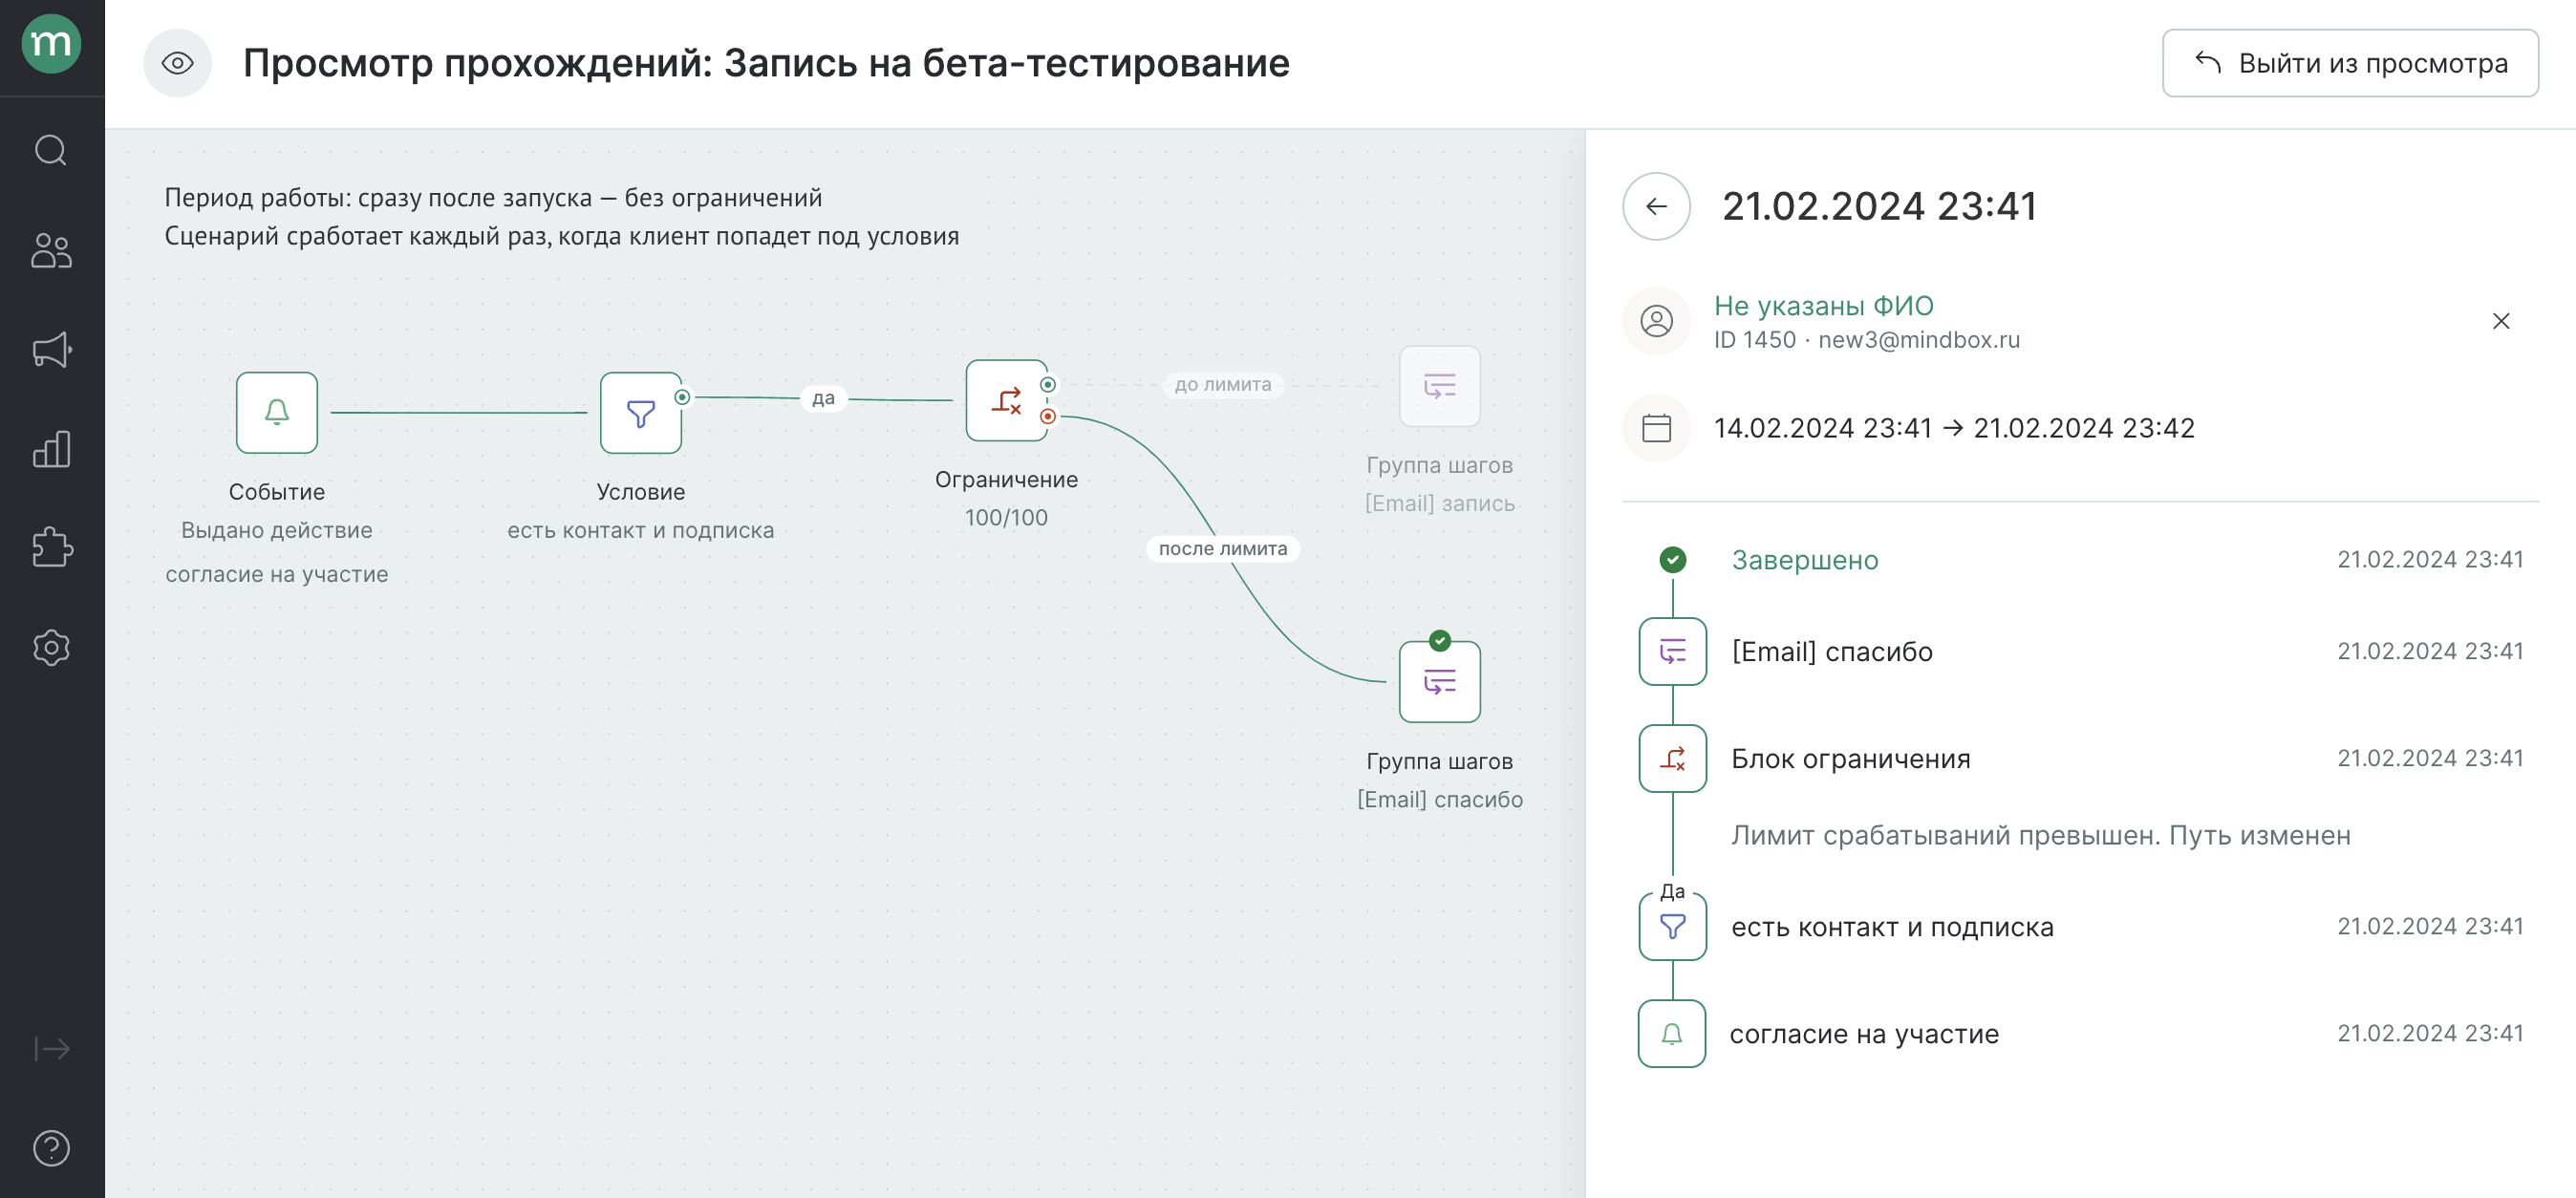Click 'есть контакт и подписка' timeline text
Viewport: 2576px width, 1198px height.
pos(1892,927)
